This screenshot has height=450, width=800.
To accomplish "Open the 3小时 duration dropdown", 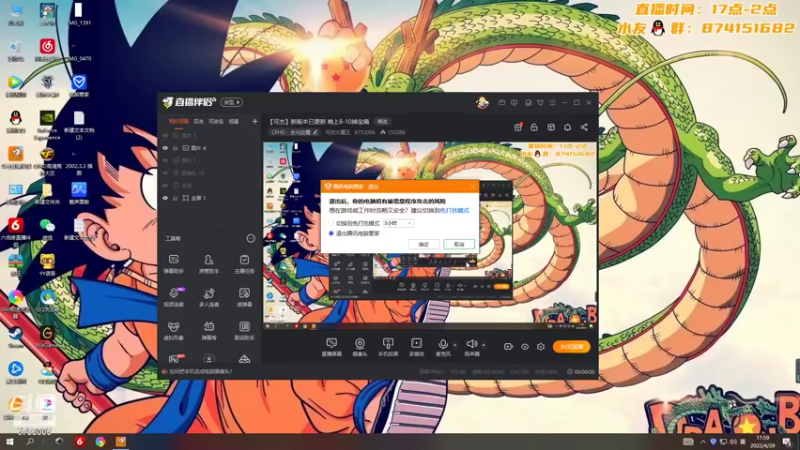I will point(398,223).
